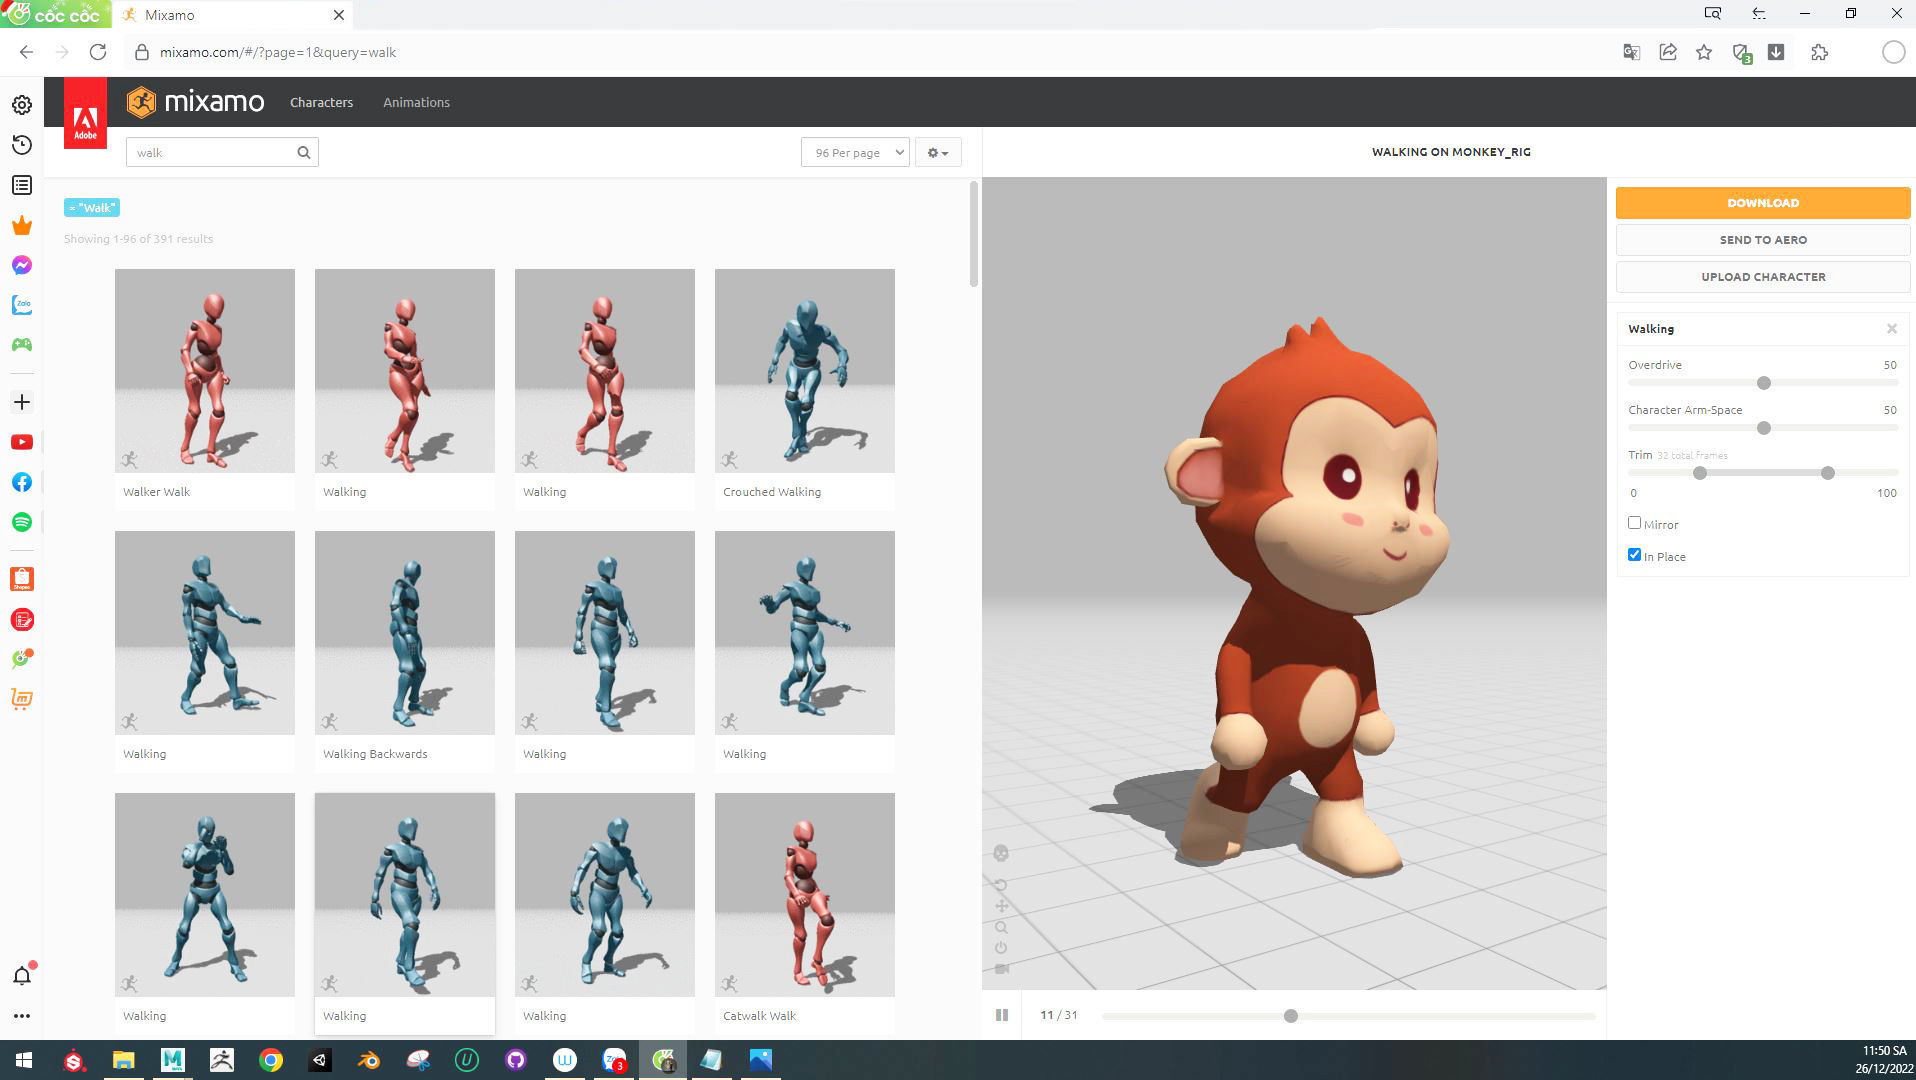Uncheck the In Place checkbox
Viewport: 1916px width, 1080px height.
1634,555
